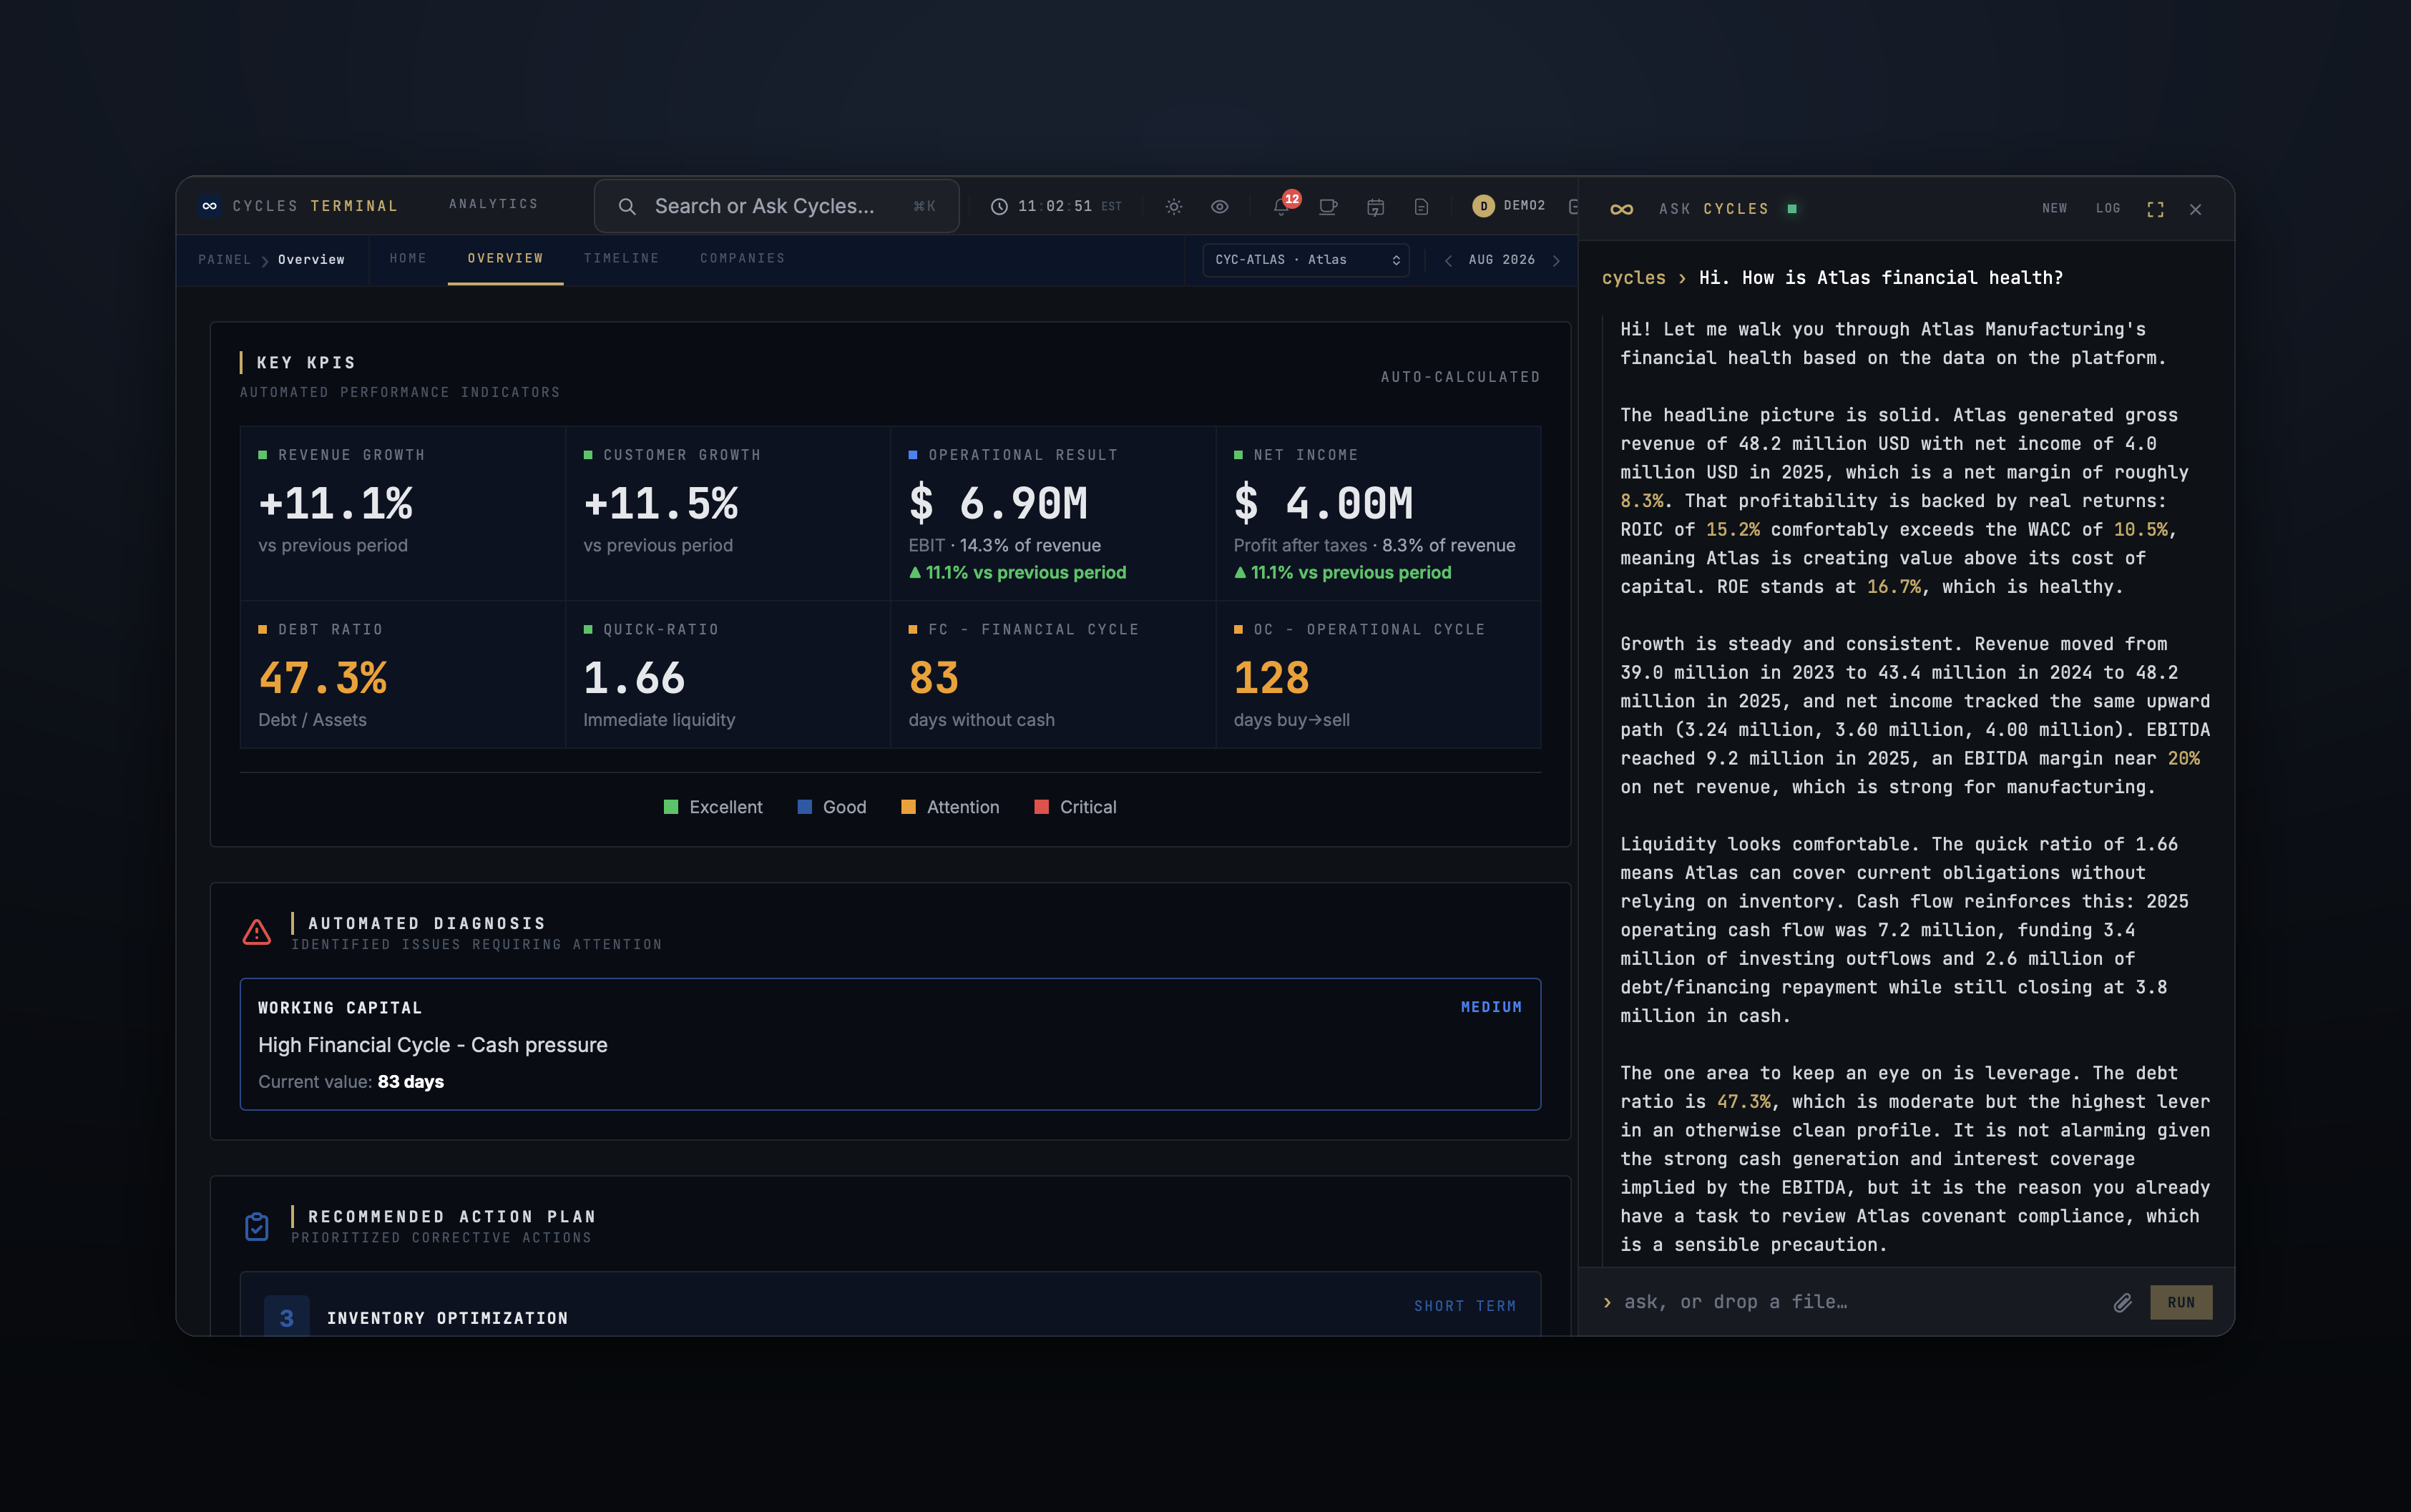Viewport: 2411px width, 1512px height.
Task: Click the RUN button
Action: pyautogui.click(x=2181, y=1302)
